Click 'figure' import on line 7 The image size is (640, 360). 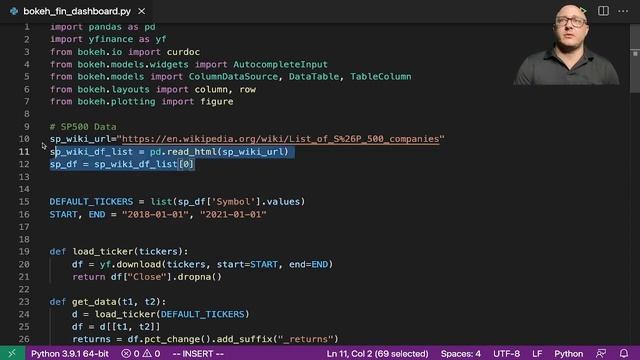217,102
